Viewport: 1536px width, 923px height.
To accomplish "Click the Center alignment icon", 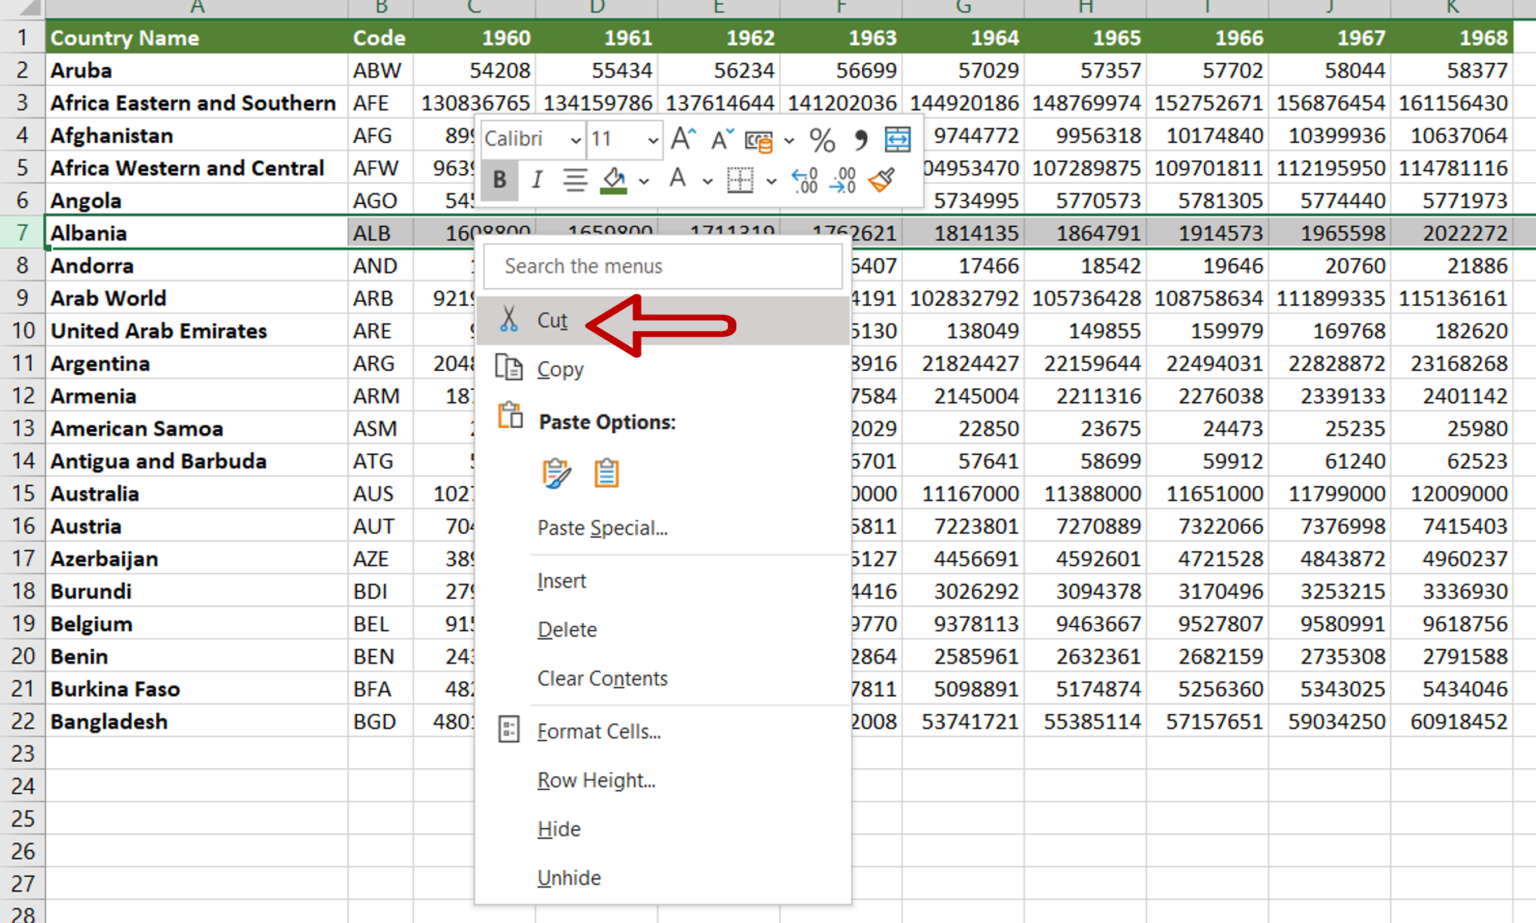I will (x=575, y=180).
